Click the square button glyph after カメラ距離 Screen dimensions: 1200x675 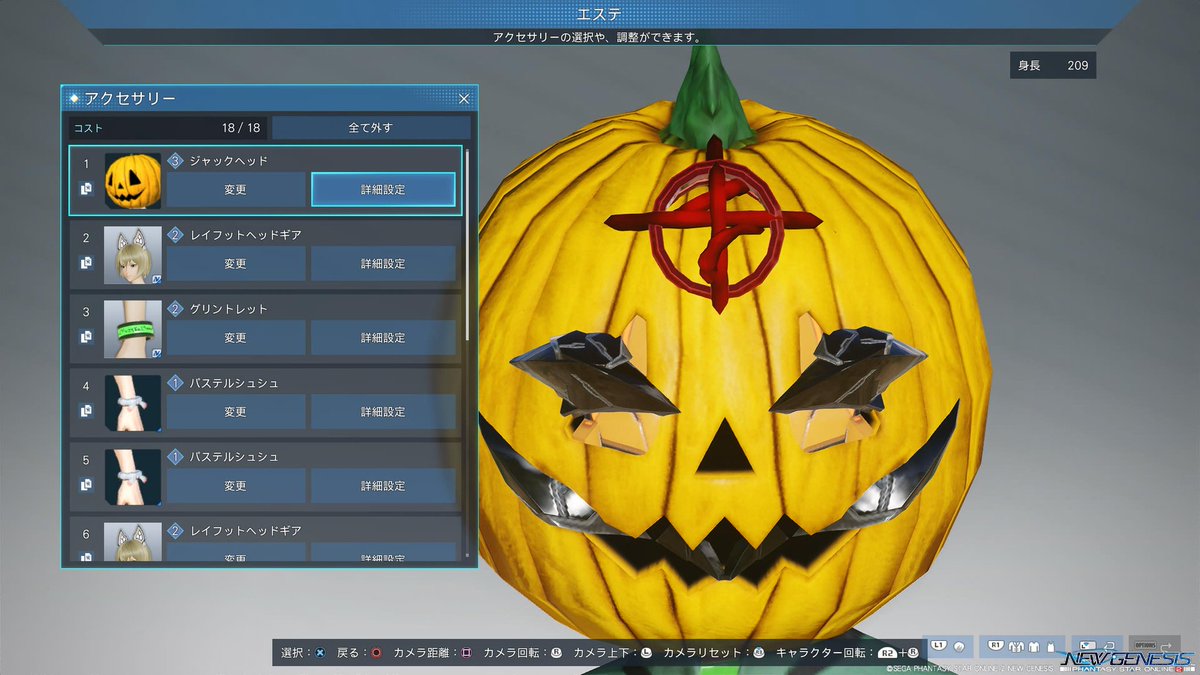(x=466, y=653)
